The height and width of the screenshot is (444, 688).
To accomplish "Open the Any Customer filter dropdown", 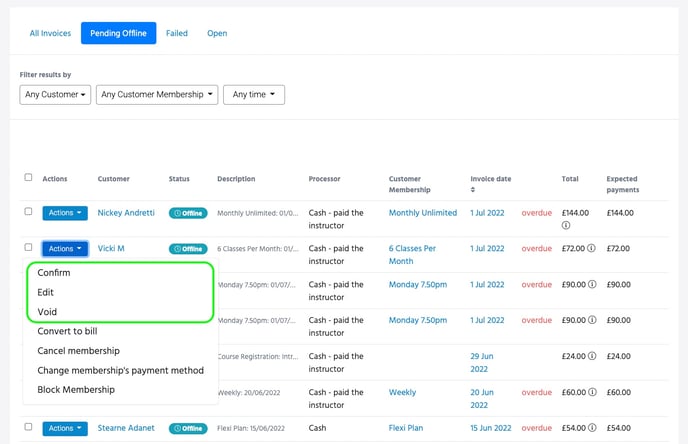I will pos(55,95).
